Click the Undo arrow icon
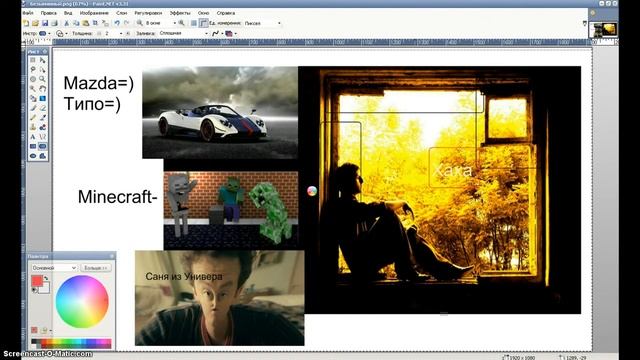 [x=117, y=23]
